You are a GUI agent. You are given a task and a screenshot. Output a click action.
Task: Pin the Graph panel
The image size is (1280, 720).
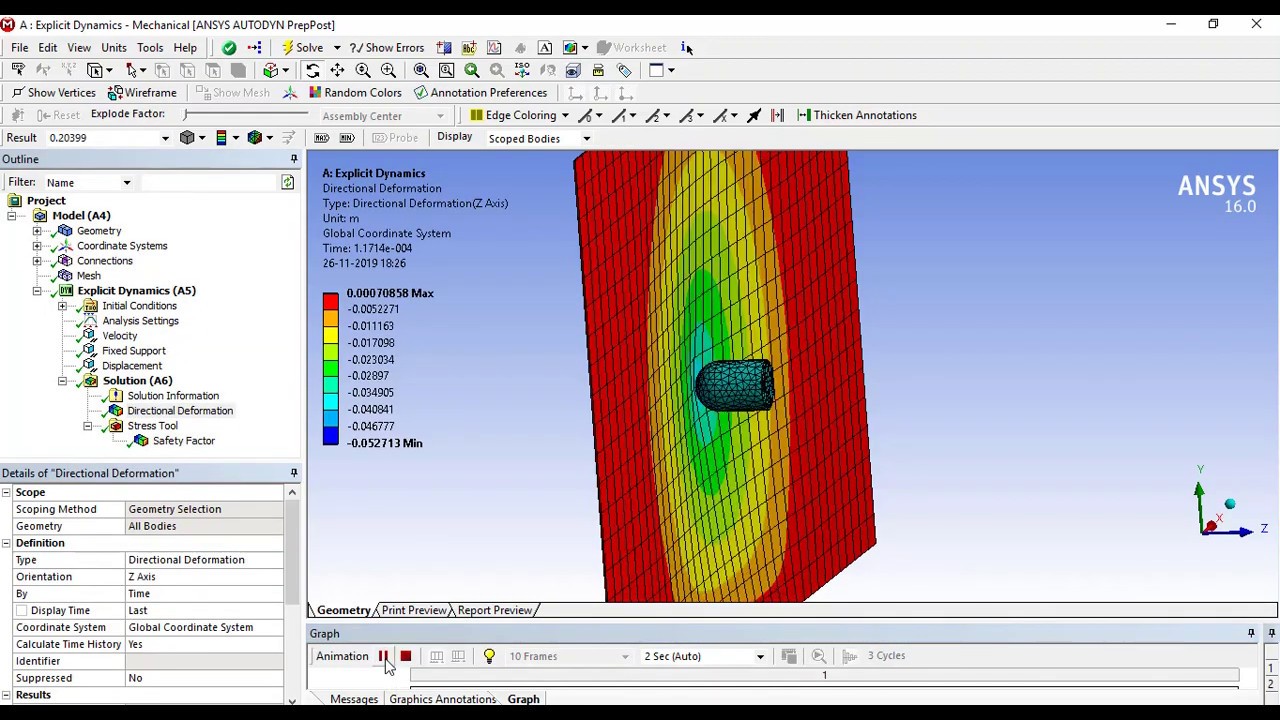[x=1251, y=633]
